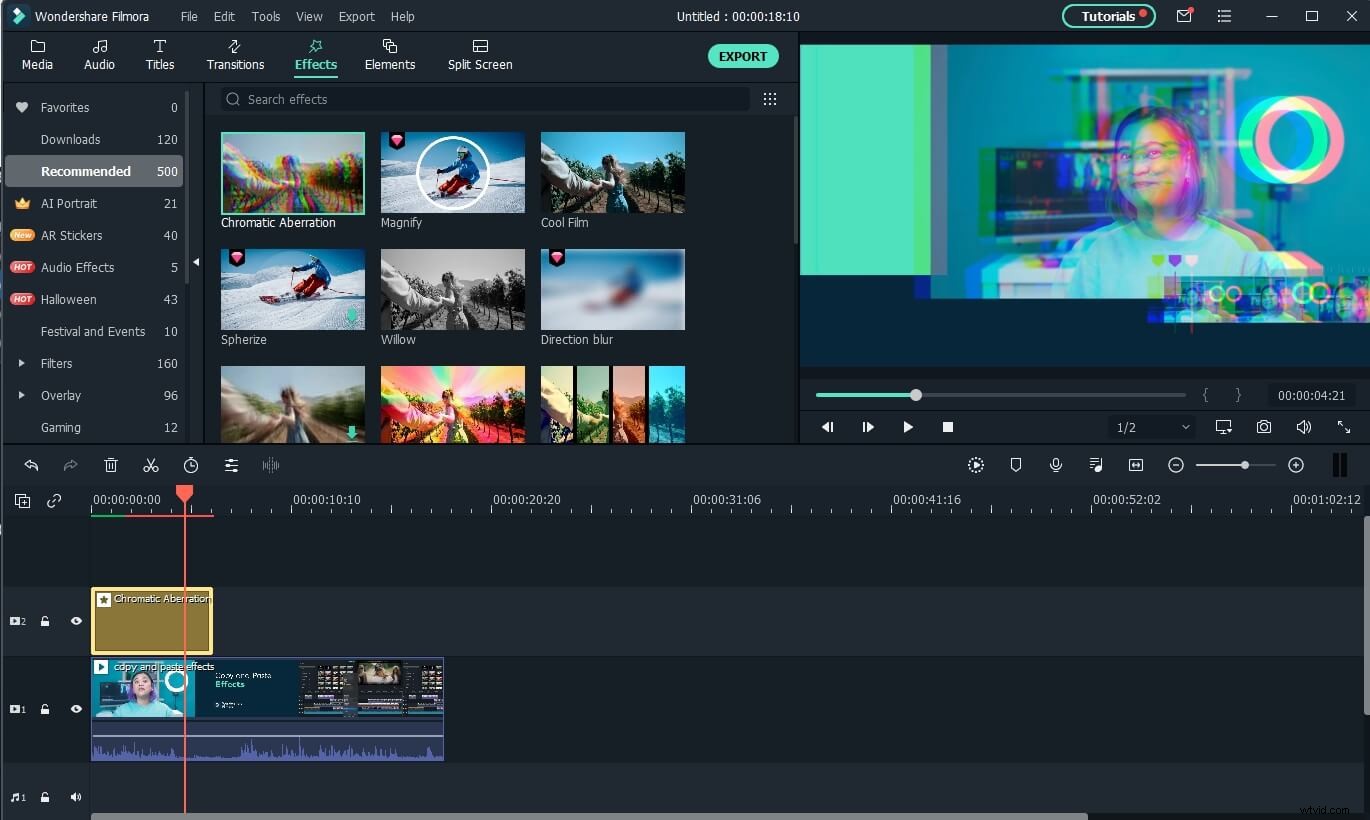Click the Record Voiceover microphone icon

[x=1055, y=465]
